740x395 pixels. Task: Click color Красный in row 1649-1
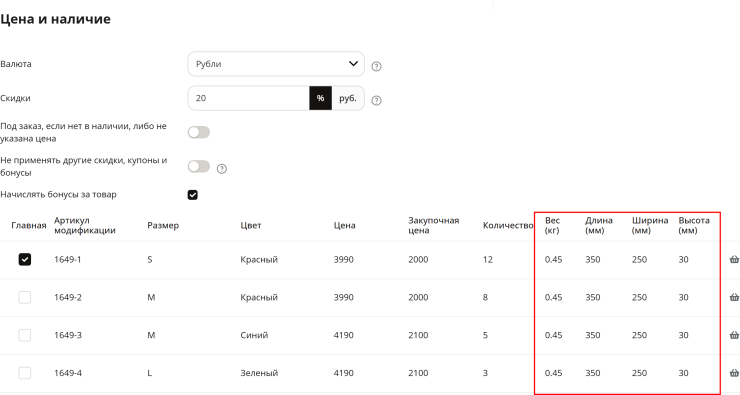(259, 260)
